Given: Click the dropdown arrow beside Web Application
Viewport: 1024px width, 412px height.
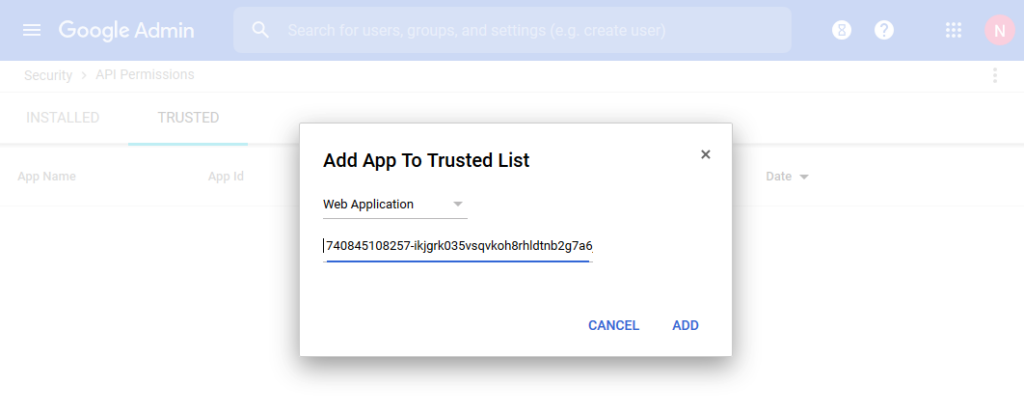Looking at the screenshot, I should coord(458,204).
